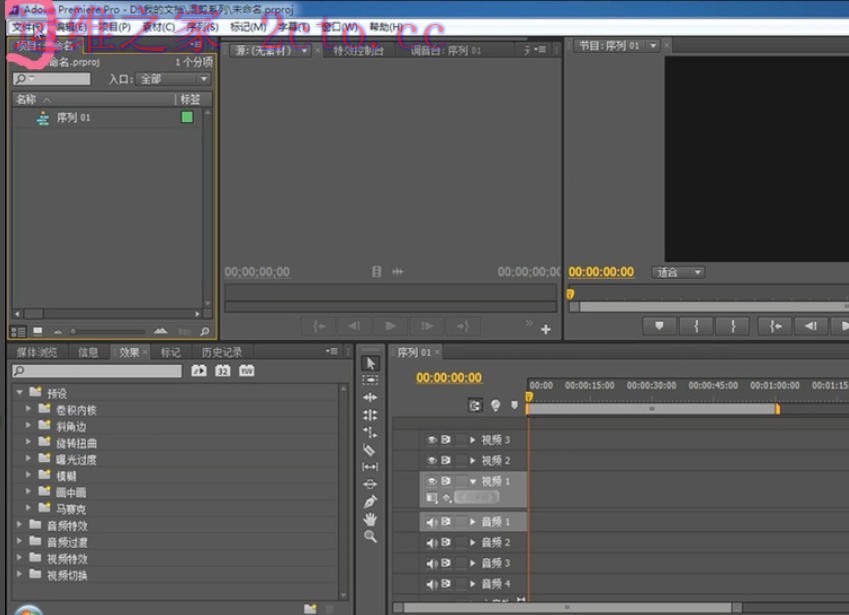Open the 文件 menu

[27, 27]
